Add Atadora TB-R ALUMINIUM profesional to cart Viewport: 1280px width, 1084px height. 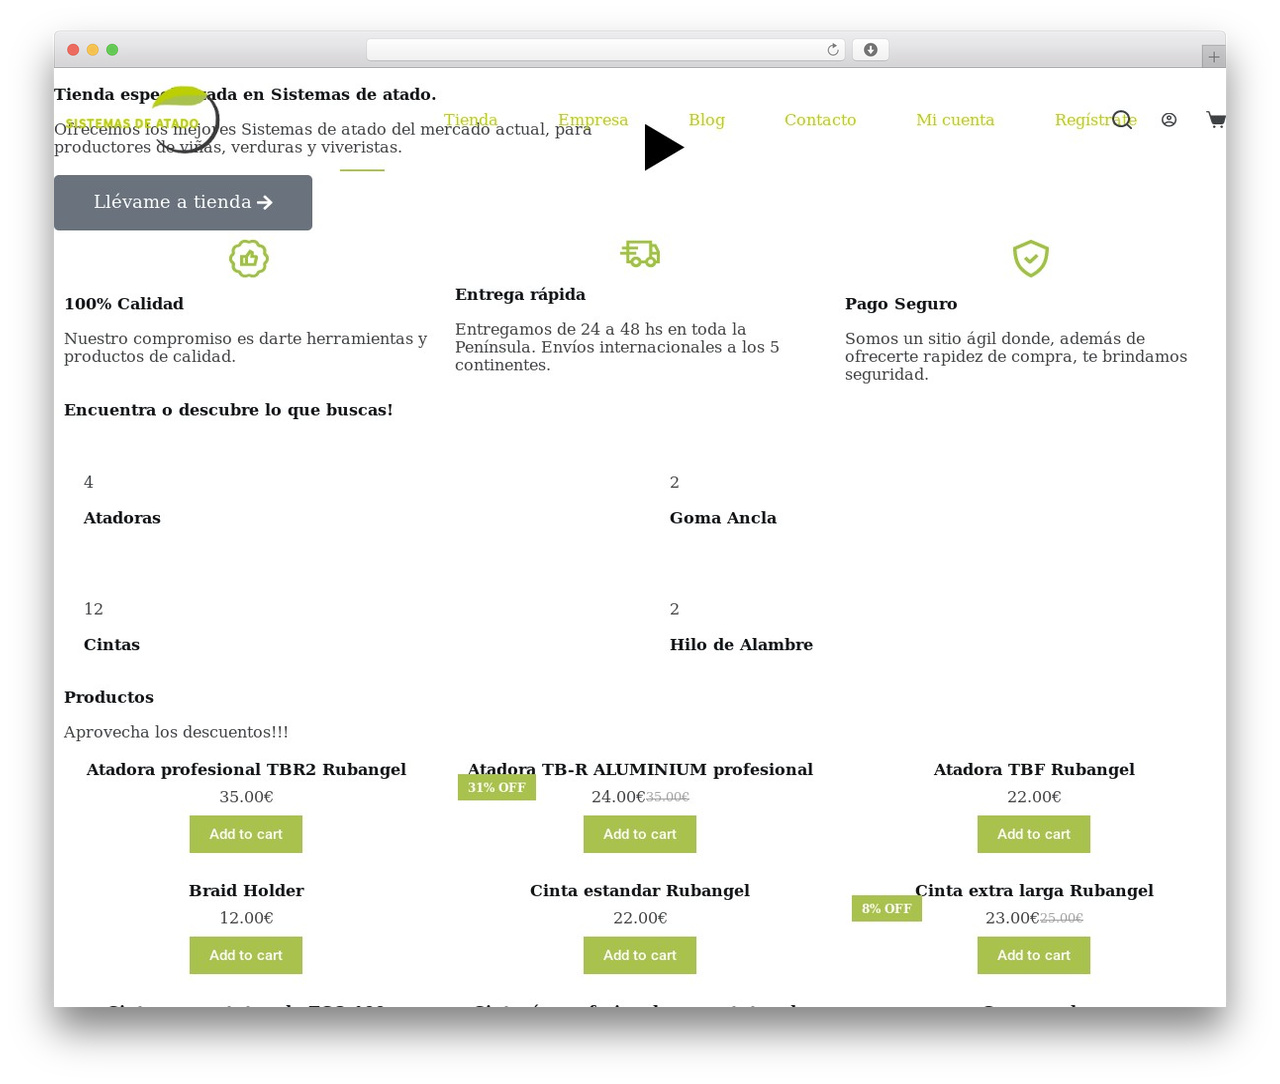640,834
